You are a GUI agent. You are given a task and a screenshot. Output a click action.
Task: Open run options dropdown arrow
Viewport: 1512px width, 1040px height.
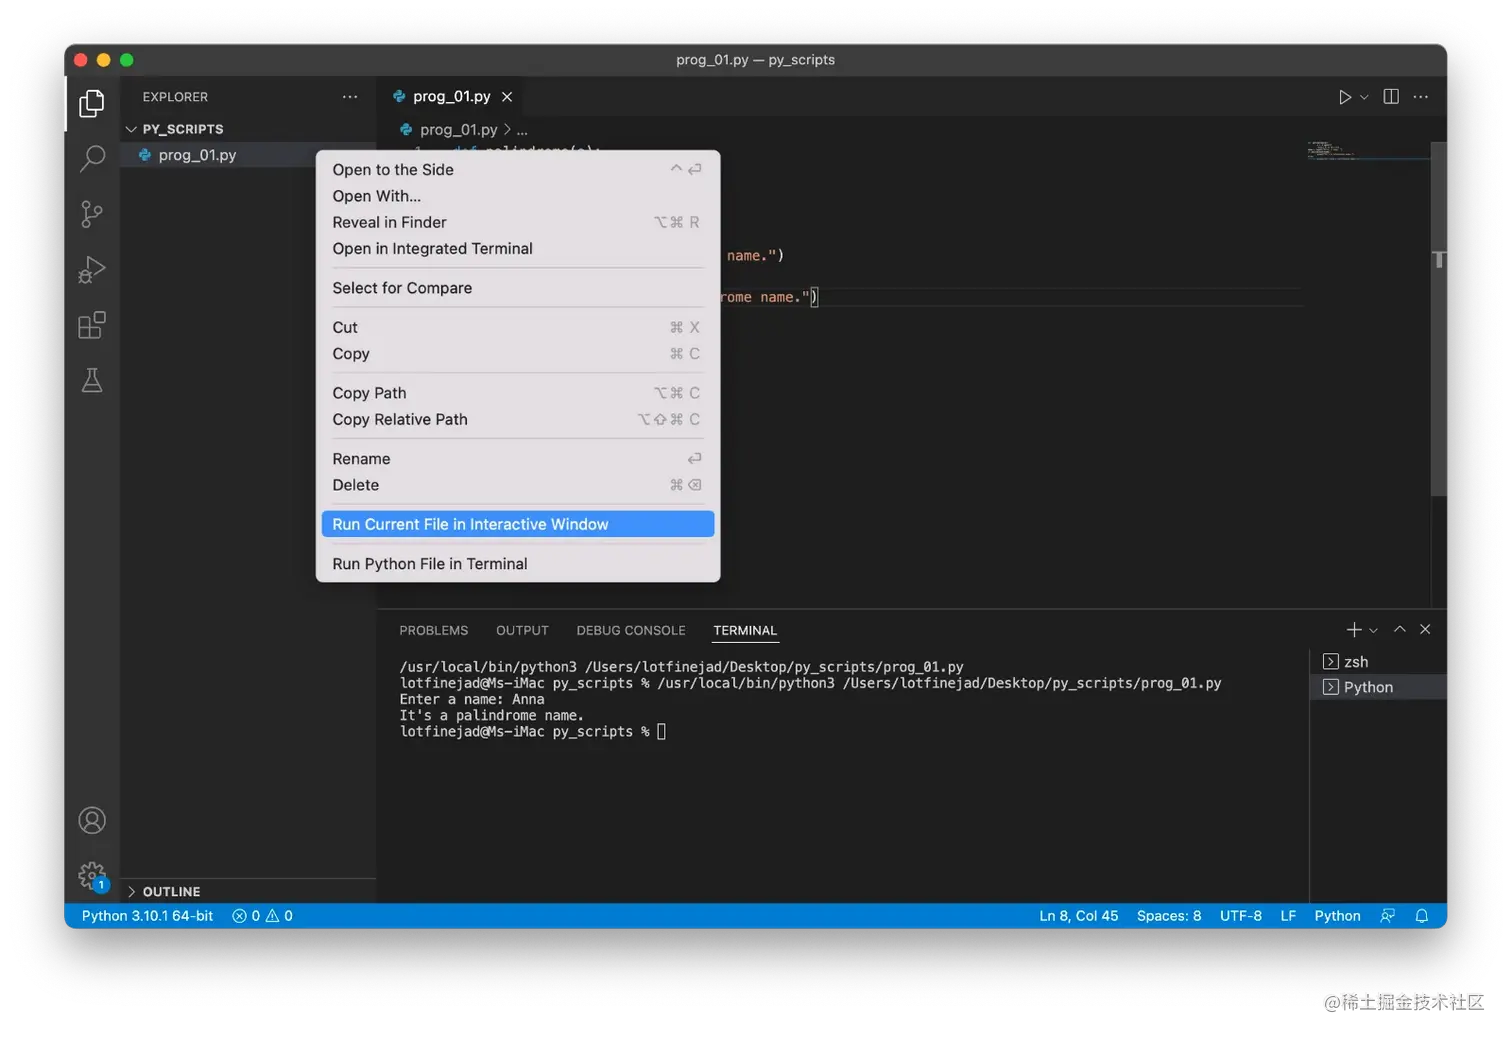tap(1364, 98)
